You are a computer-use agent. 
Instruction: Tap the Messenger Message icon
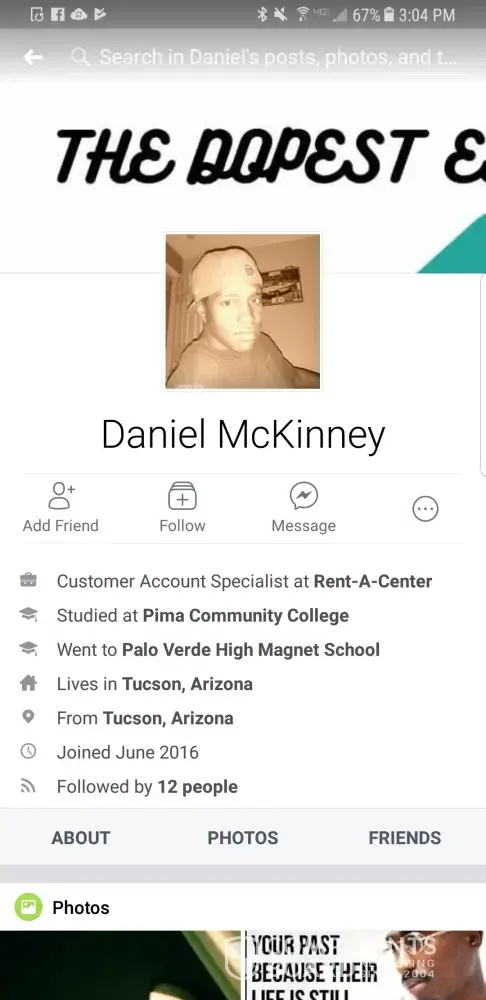click(304, 496)
